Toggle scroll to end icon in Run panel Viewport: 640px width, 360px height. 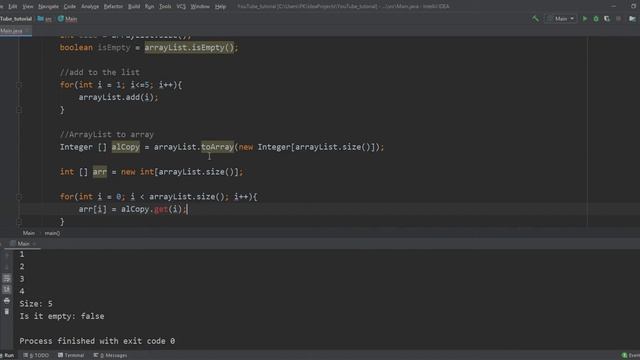click(x=7, y=289)
